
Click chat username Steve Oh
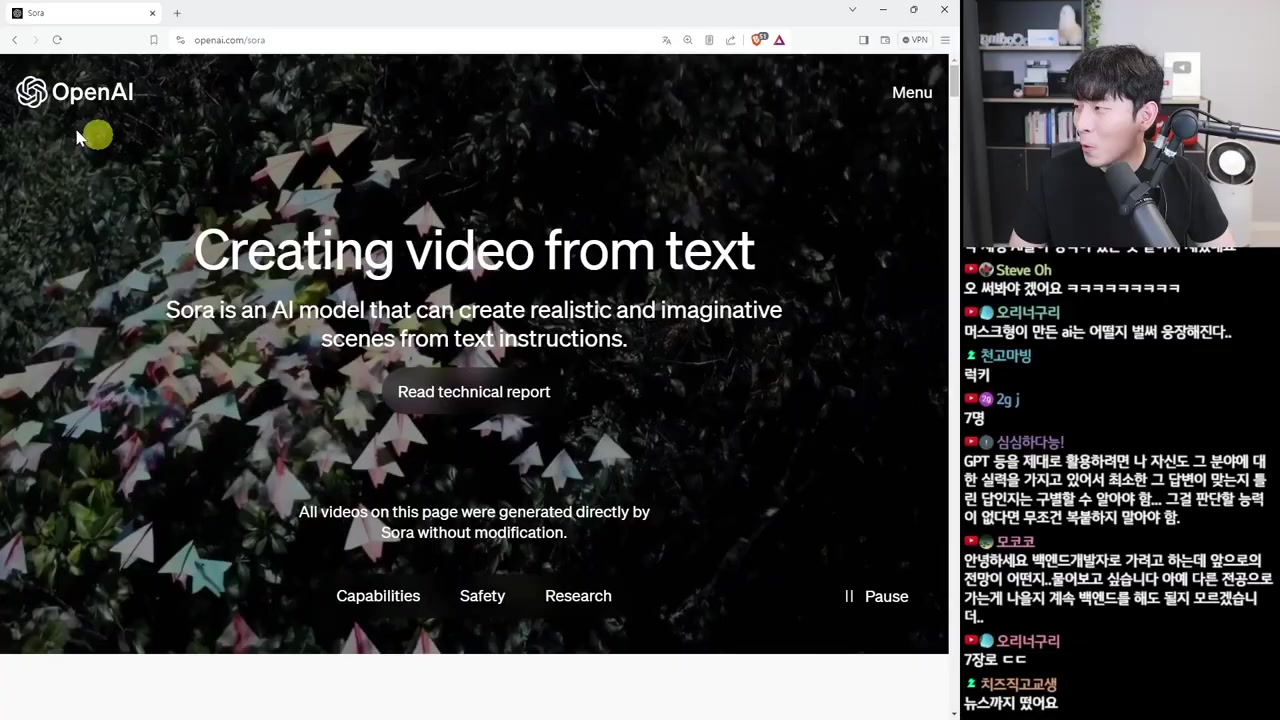click(1023, 270)
